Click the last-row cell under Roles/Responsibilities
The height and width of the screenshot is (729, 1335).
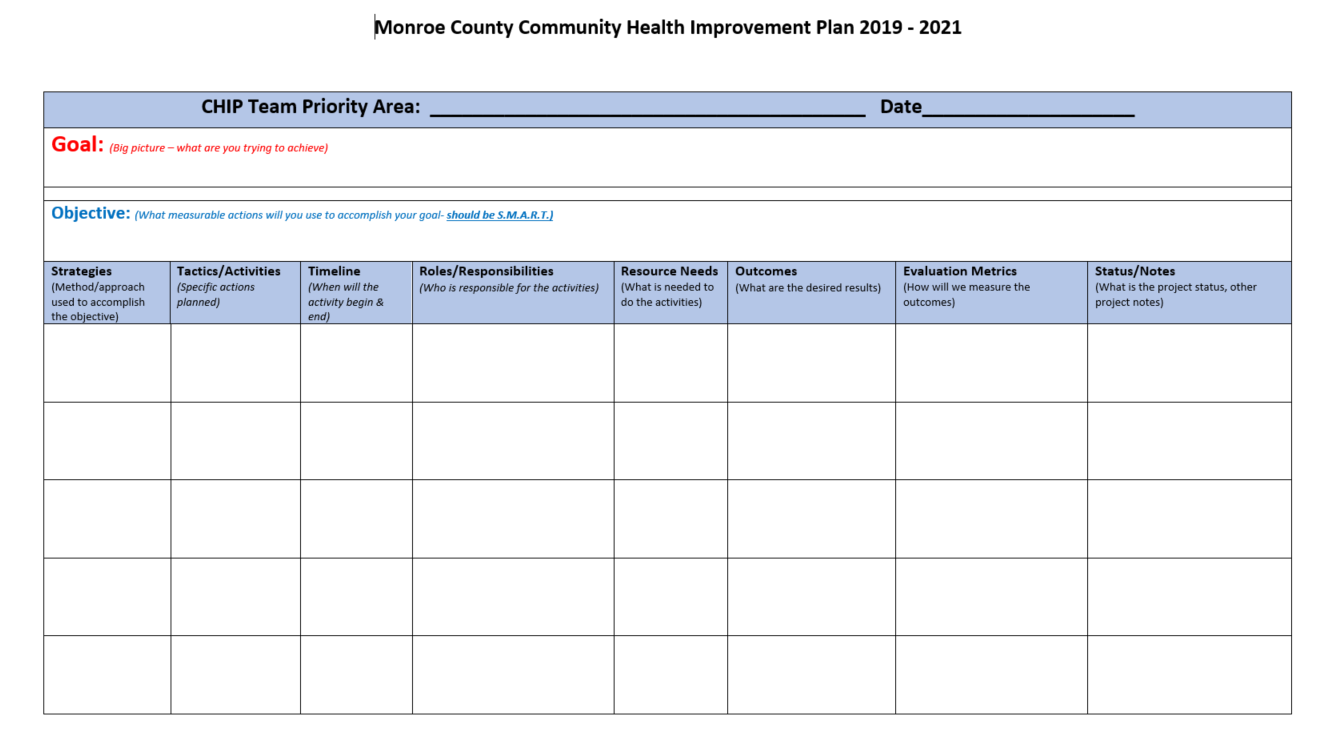(x=513, y=675)
